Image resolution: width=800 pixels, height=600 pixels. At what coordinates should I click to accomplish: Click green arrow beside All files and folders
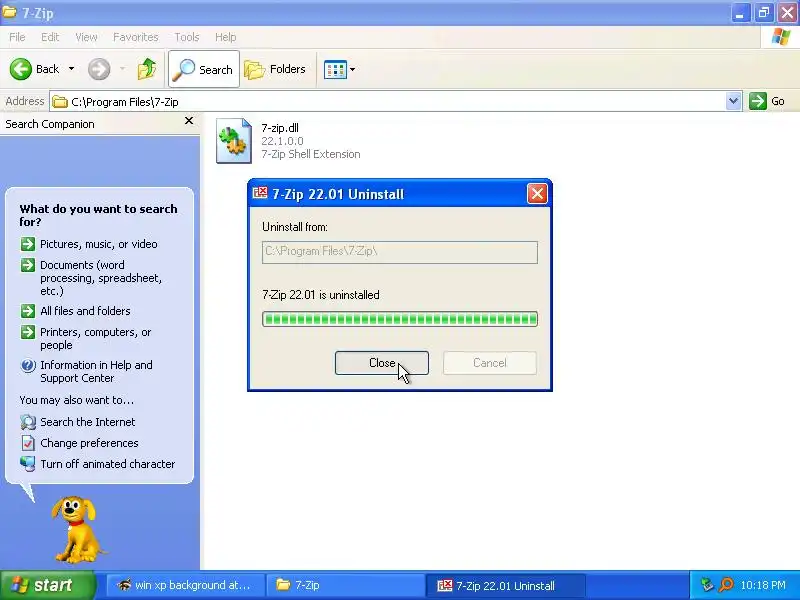tap(28, 311)
